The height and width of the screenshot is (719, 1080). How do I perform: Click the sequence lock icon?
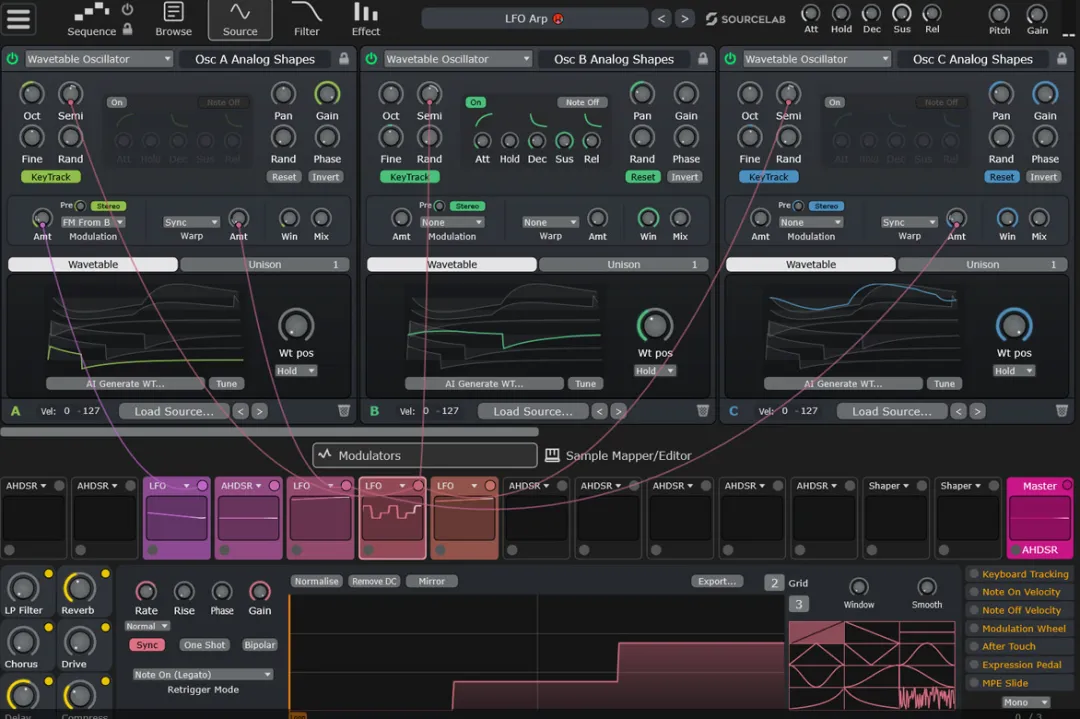(127, 29)
